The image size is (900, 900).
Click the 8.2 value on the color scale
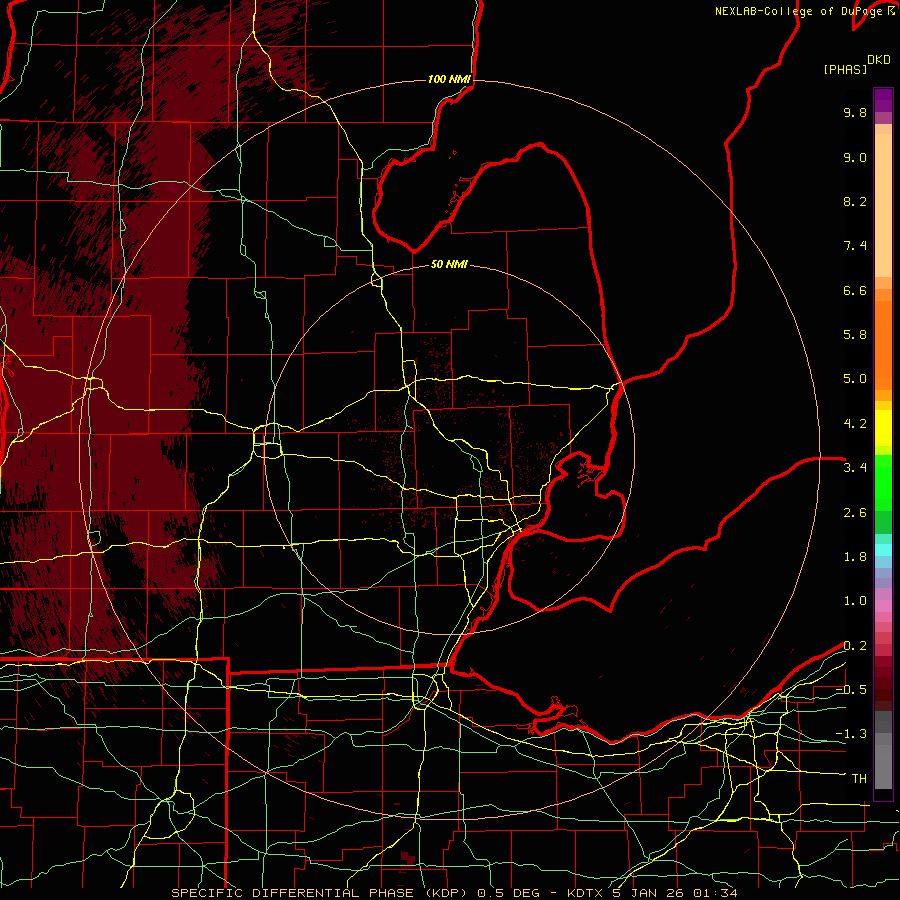pyautogui.click(x=855, y=201)
